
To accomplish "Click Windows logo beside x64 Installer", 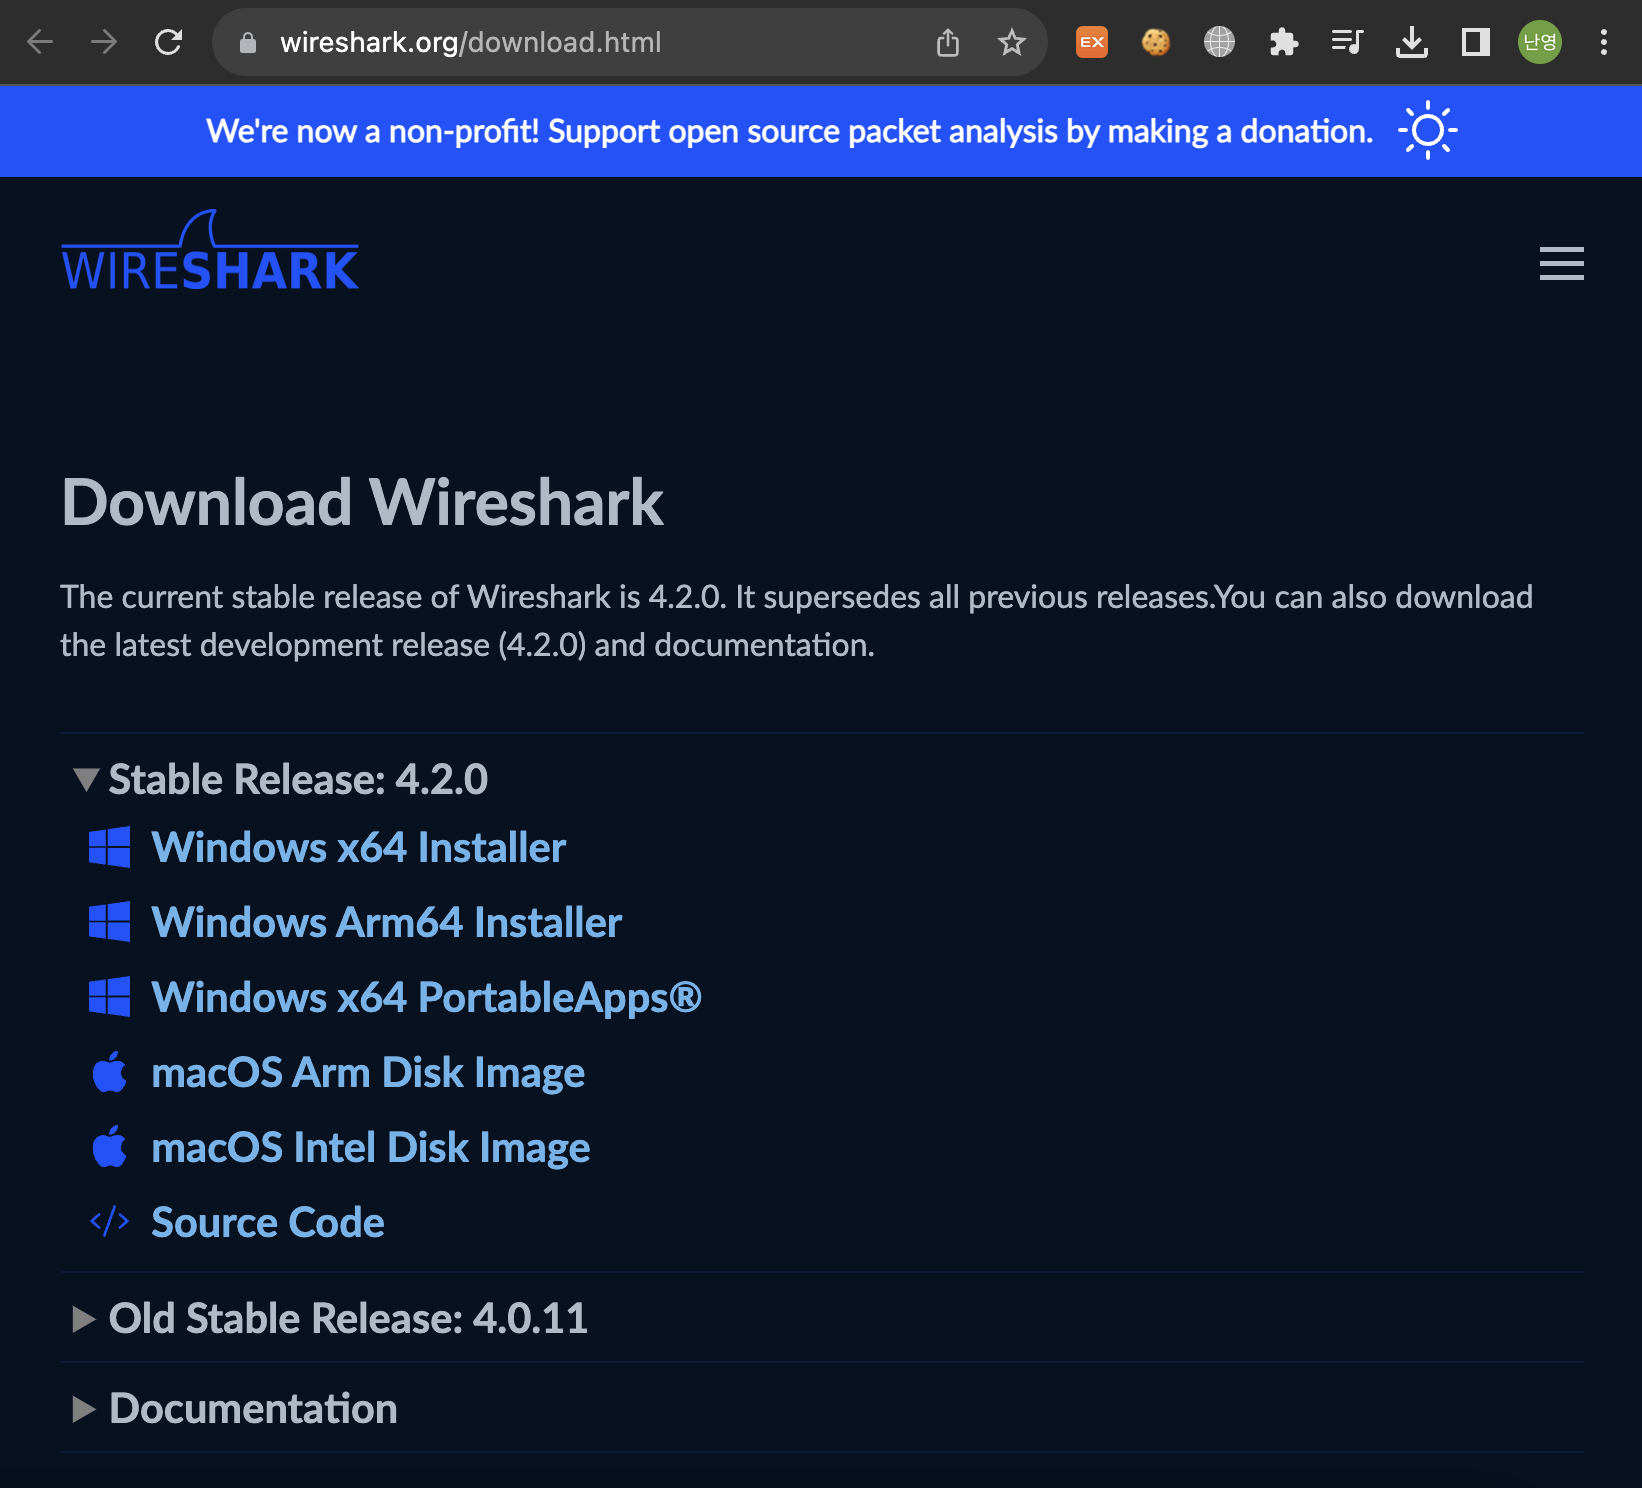I will 109,847.
